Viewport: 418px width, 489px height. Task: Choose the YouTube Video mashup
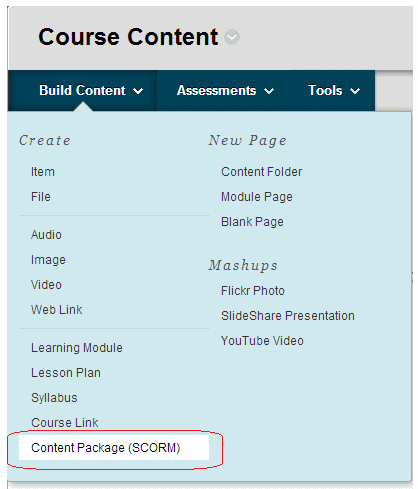click(x=262, y=341)
